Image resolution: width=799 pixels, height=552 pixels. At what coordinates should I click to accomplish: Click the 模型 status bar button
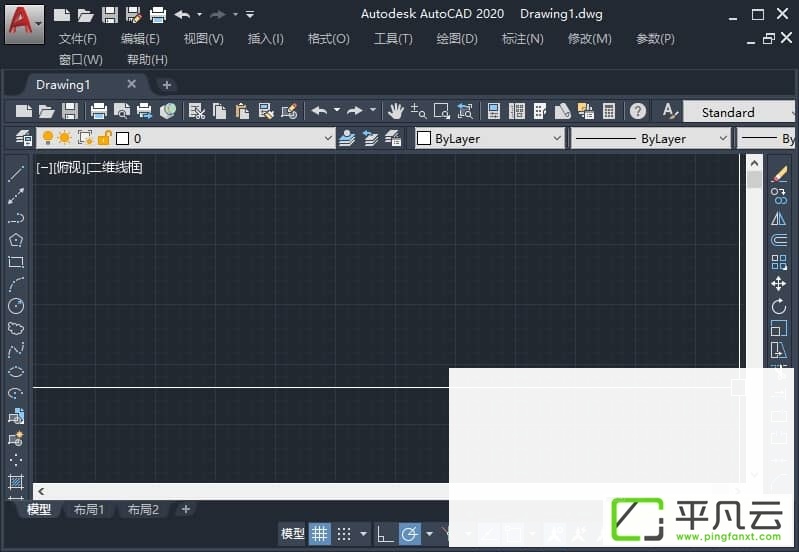coord(292,534)
